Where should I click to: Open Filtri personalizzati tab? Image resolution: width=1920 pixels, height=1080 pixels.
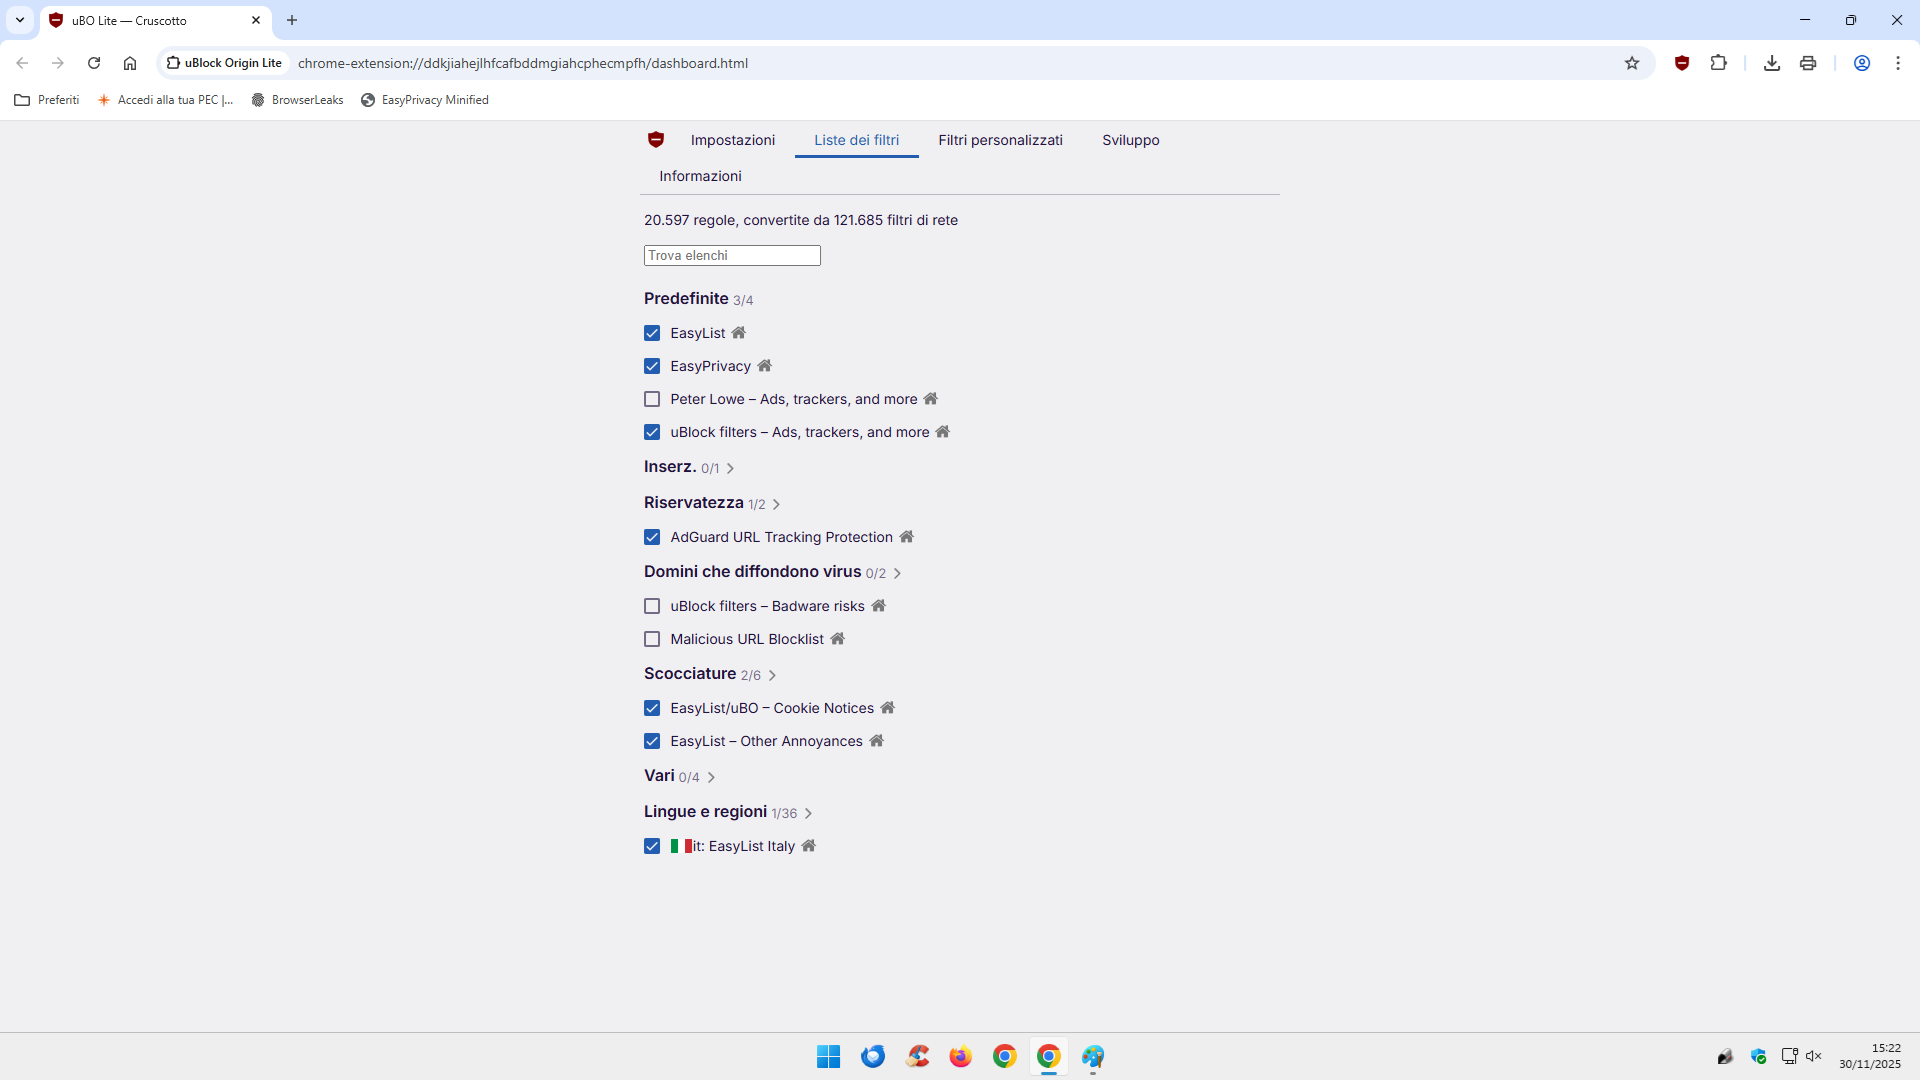pos(1000,140)
